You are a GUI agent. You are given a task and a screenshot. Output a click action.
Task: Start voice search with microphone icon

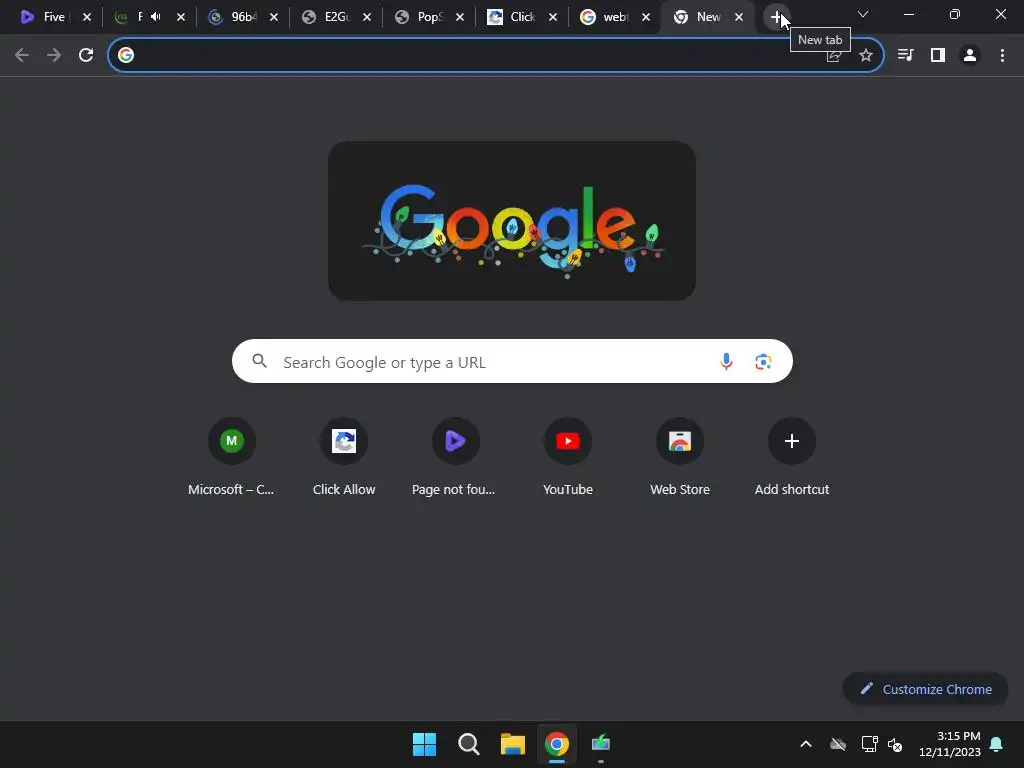click(726, 361)
